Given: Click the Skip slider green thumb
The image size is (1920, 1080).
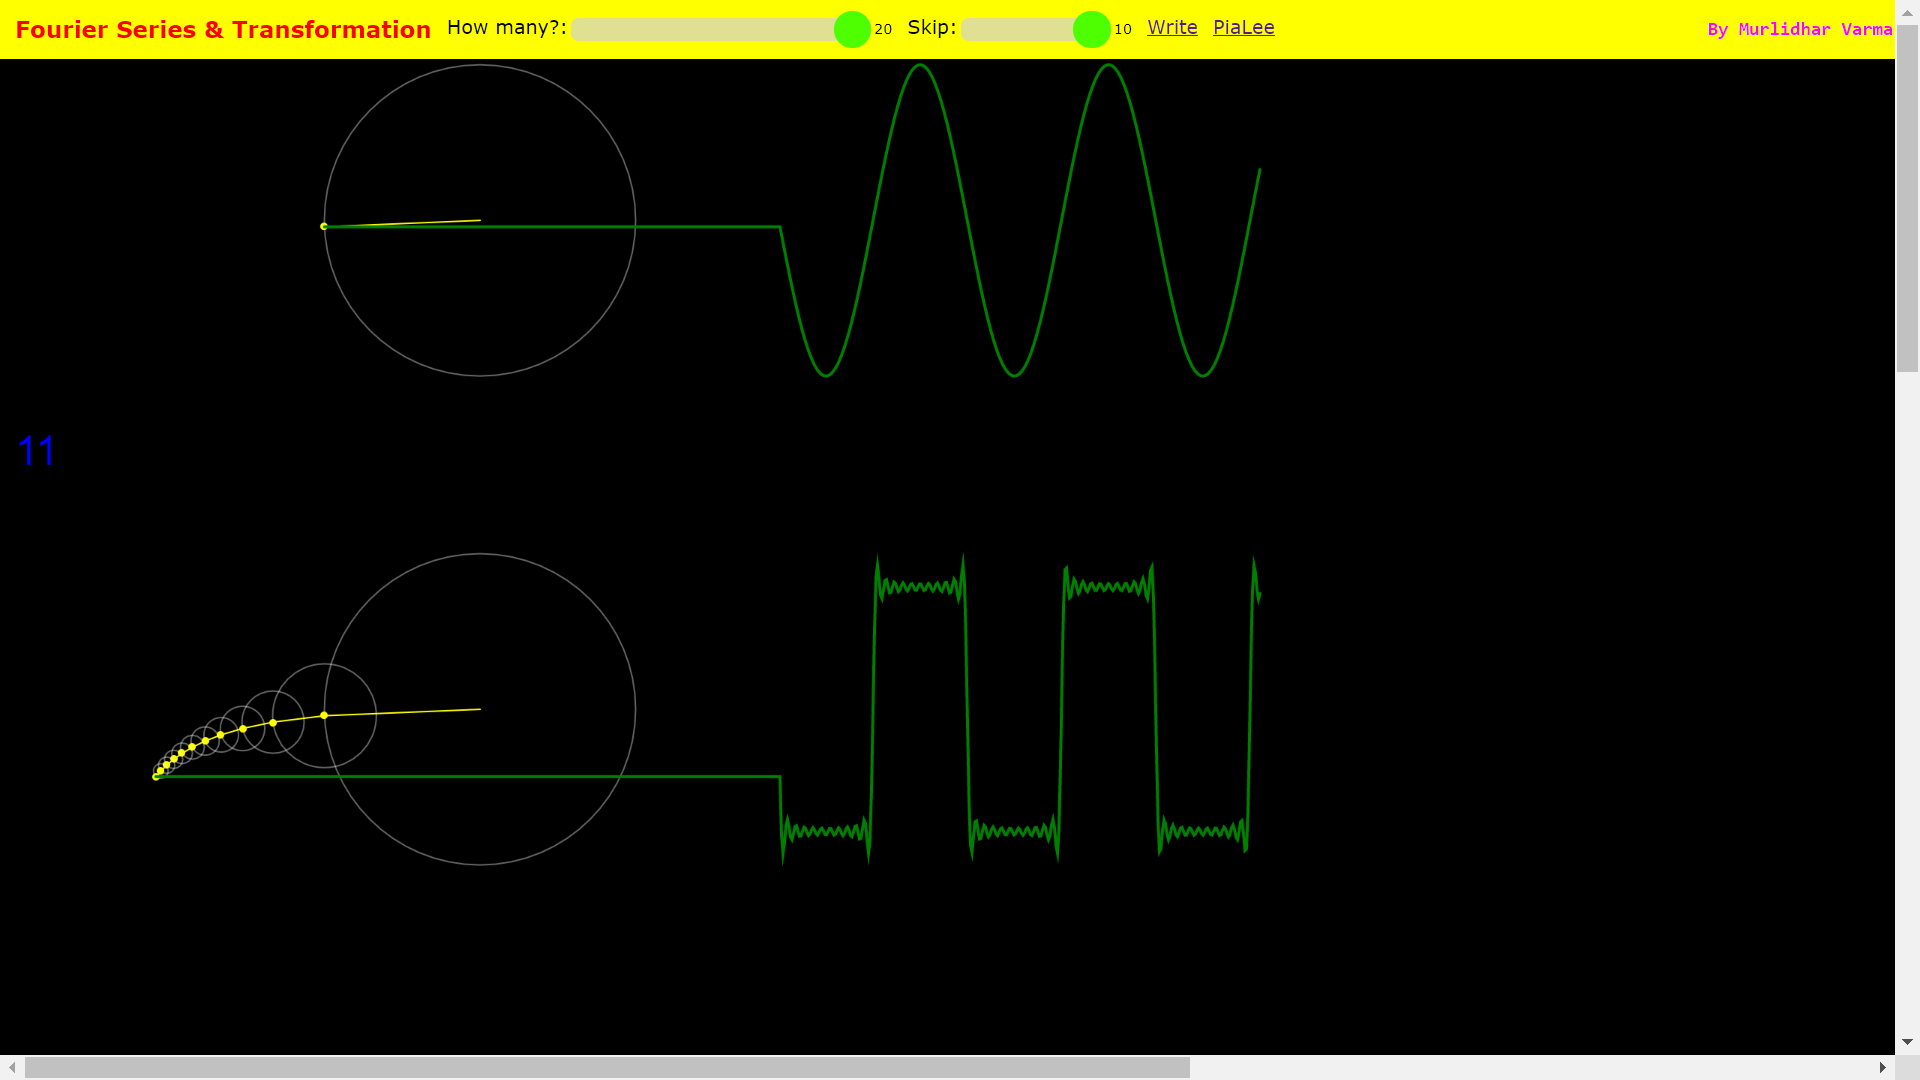Looking at the screenshot, I should [1091, 29].
